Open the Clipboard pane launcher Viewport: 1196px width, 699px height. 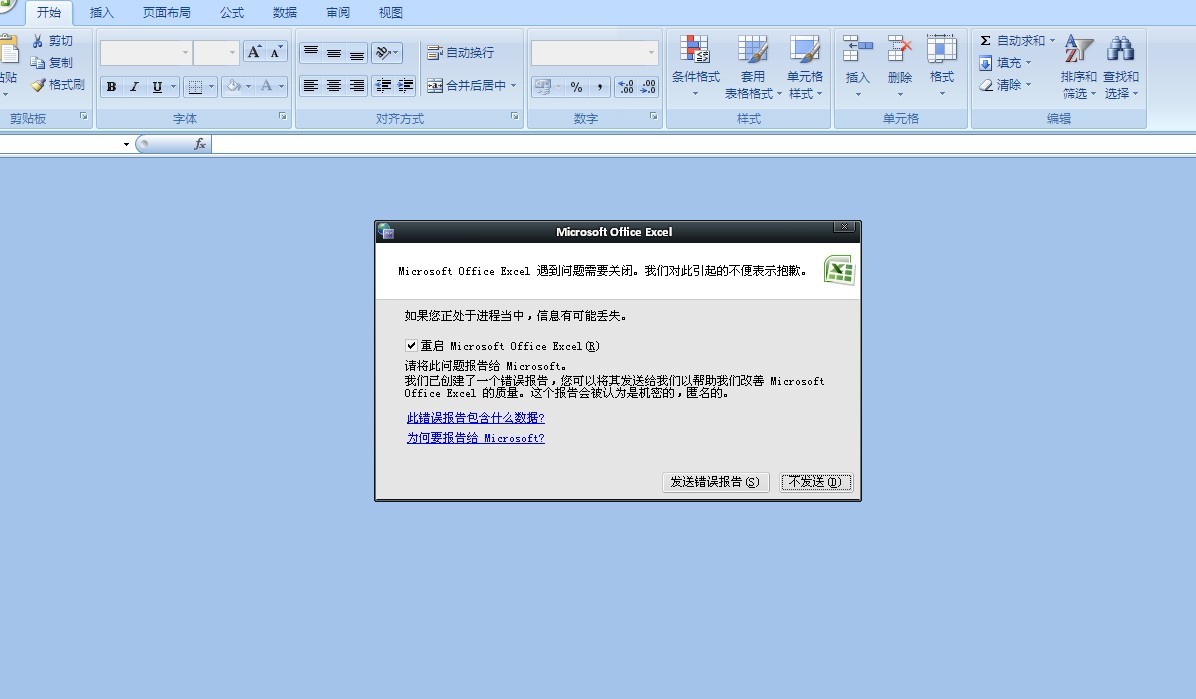click(83, 117)
